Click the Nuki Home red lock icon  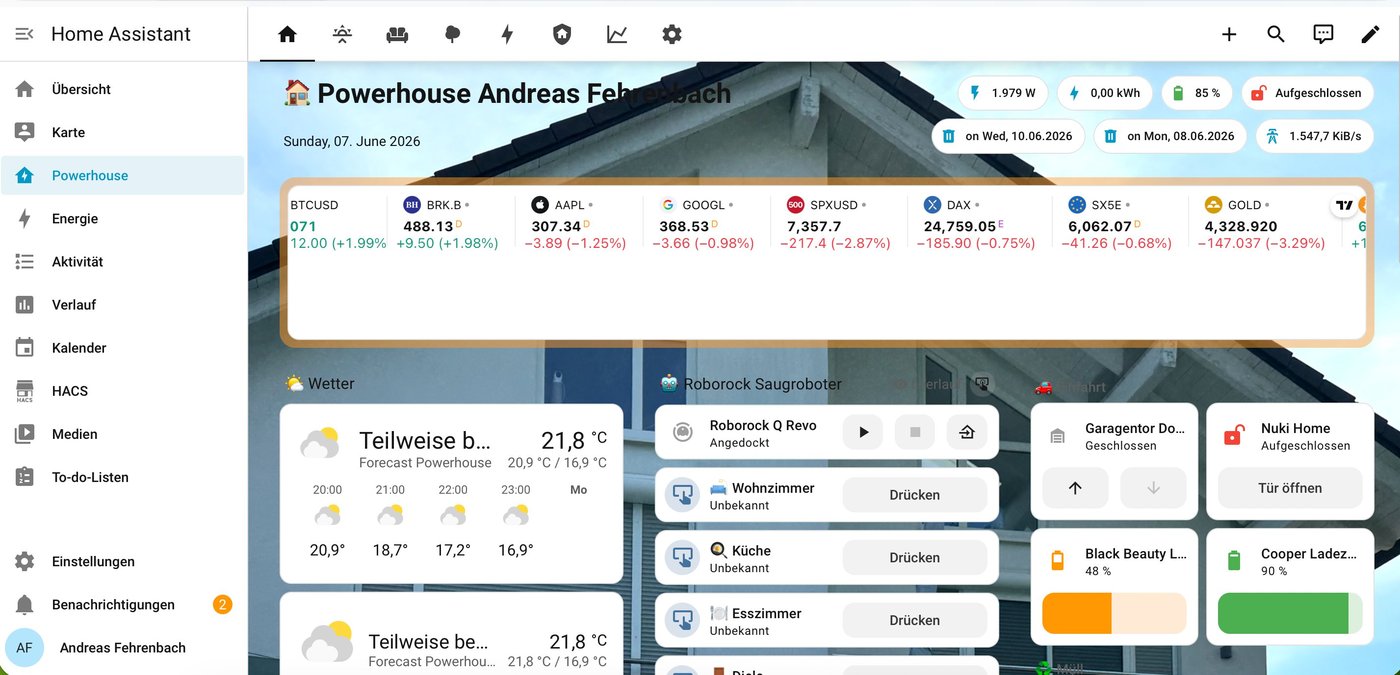1234,436
